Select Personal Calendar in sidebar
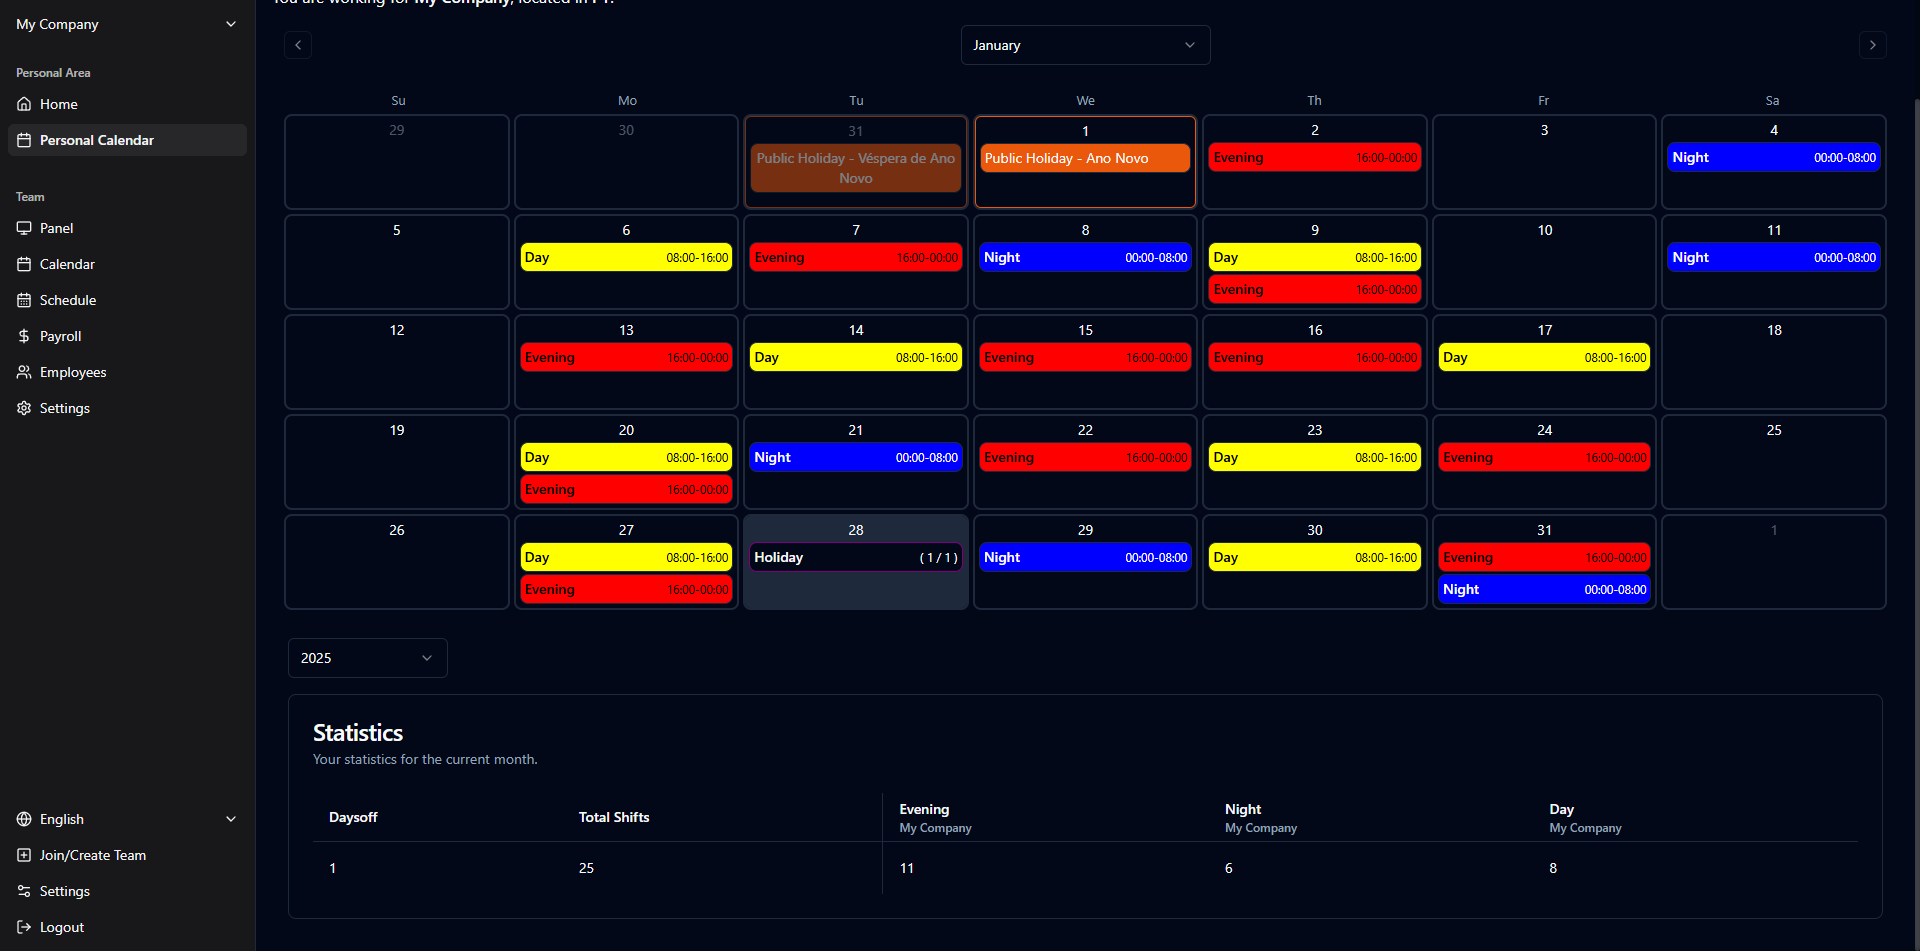Image resolution: width=1920 pixels, height=951 pixels. click(96, 140)
